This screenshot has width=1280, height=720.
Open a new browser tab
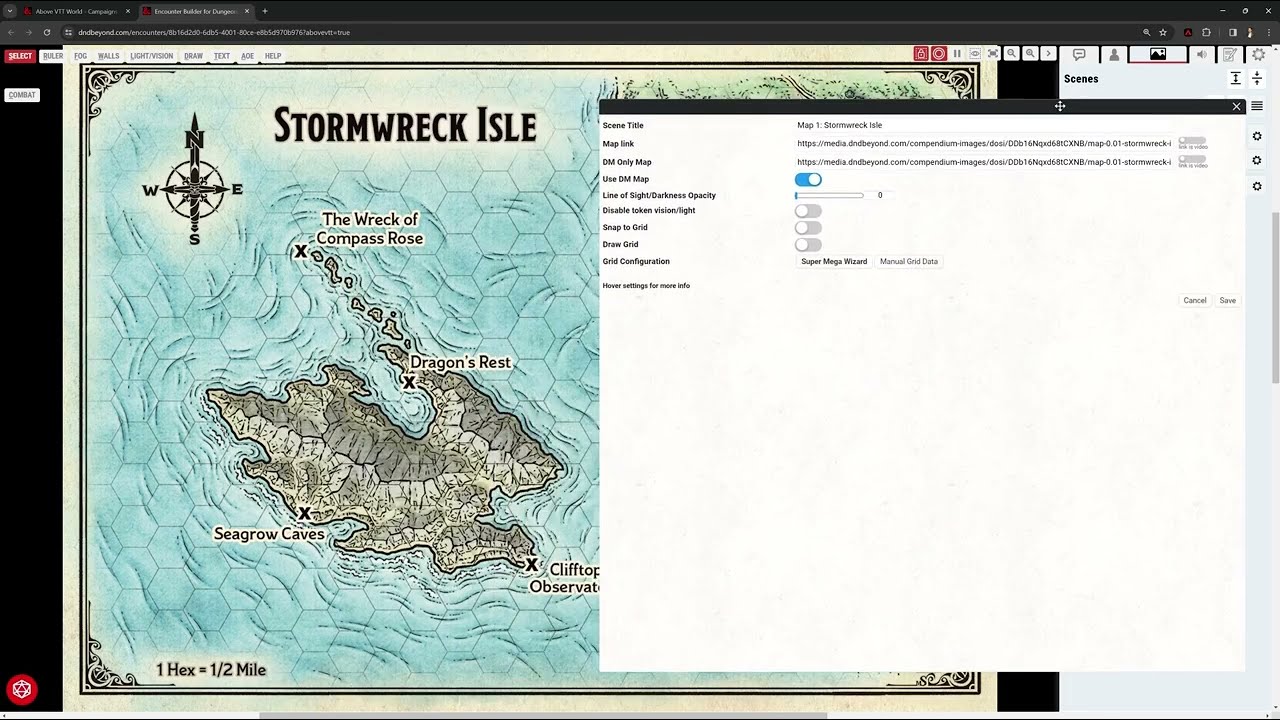pos(264,11)
